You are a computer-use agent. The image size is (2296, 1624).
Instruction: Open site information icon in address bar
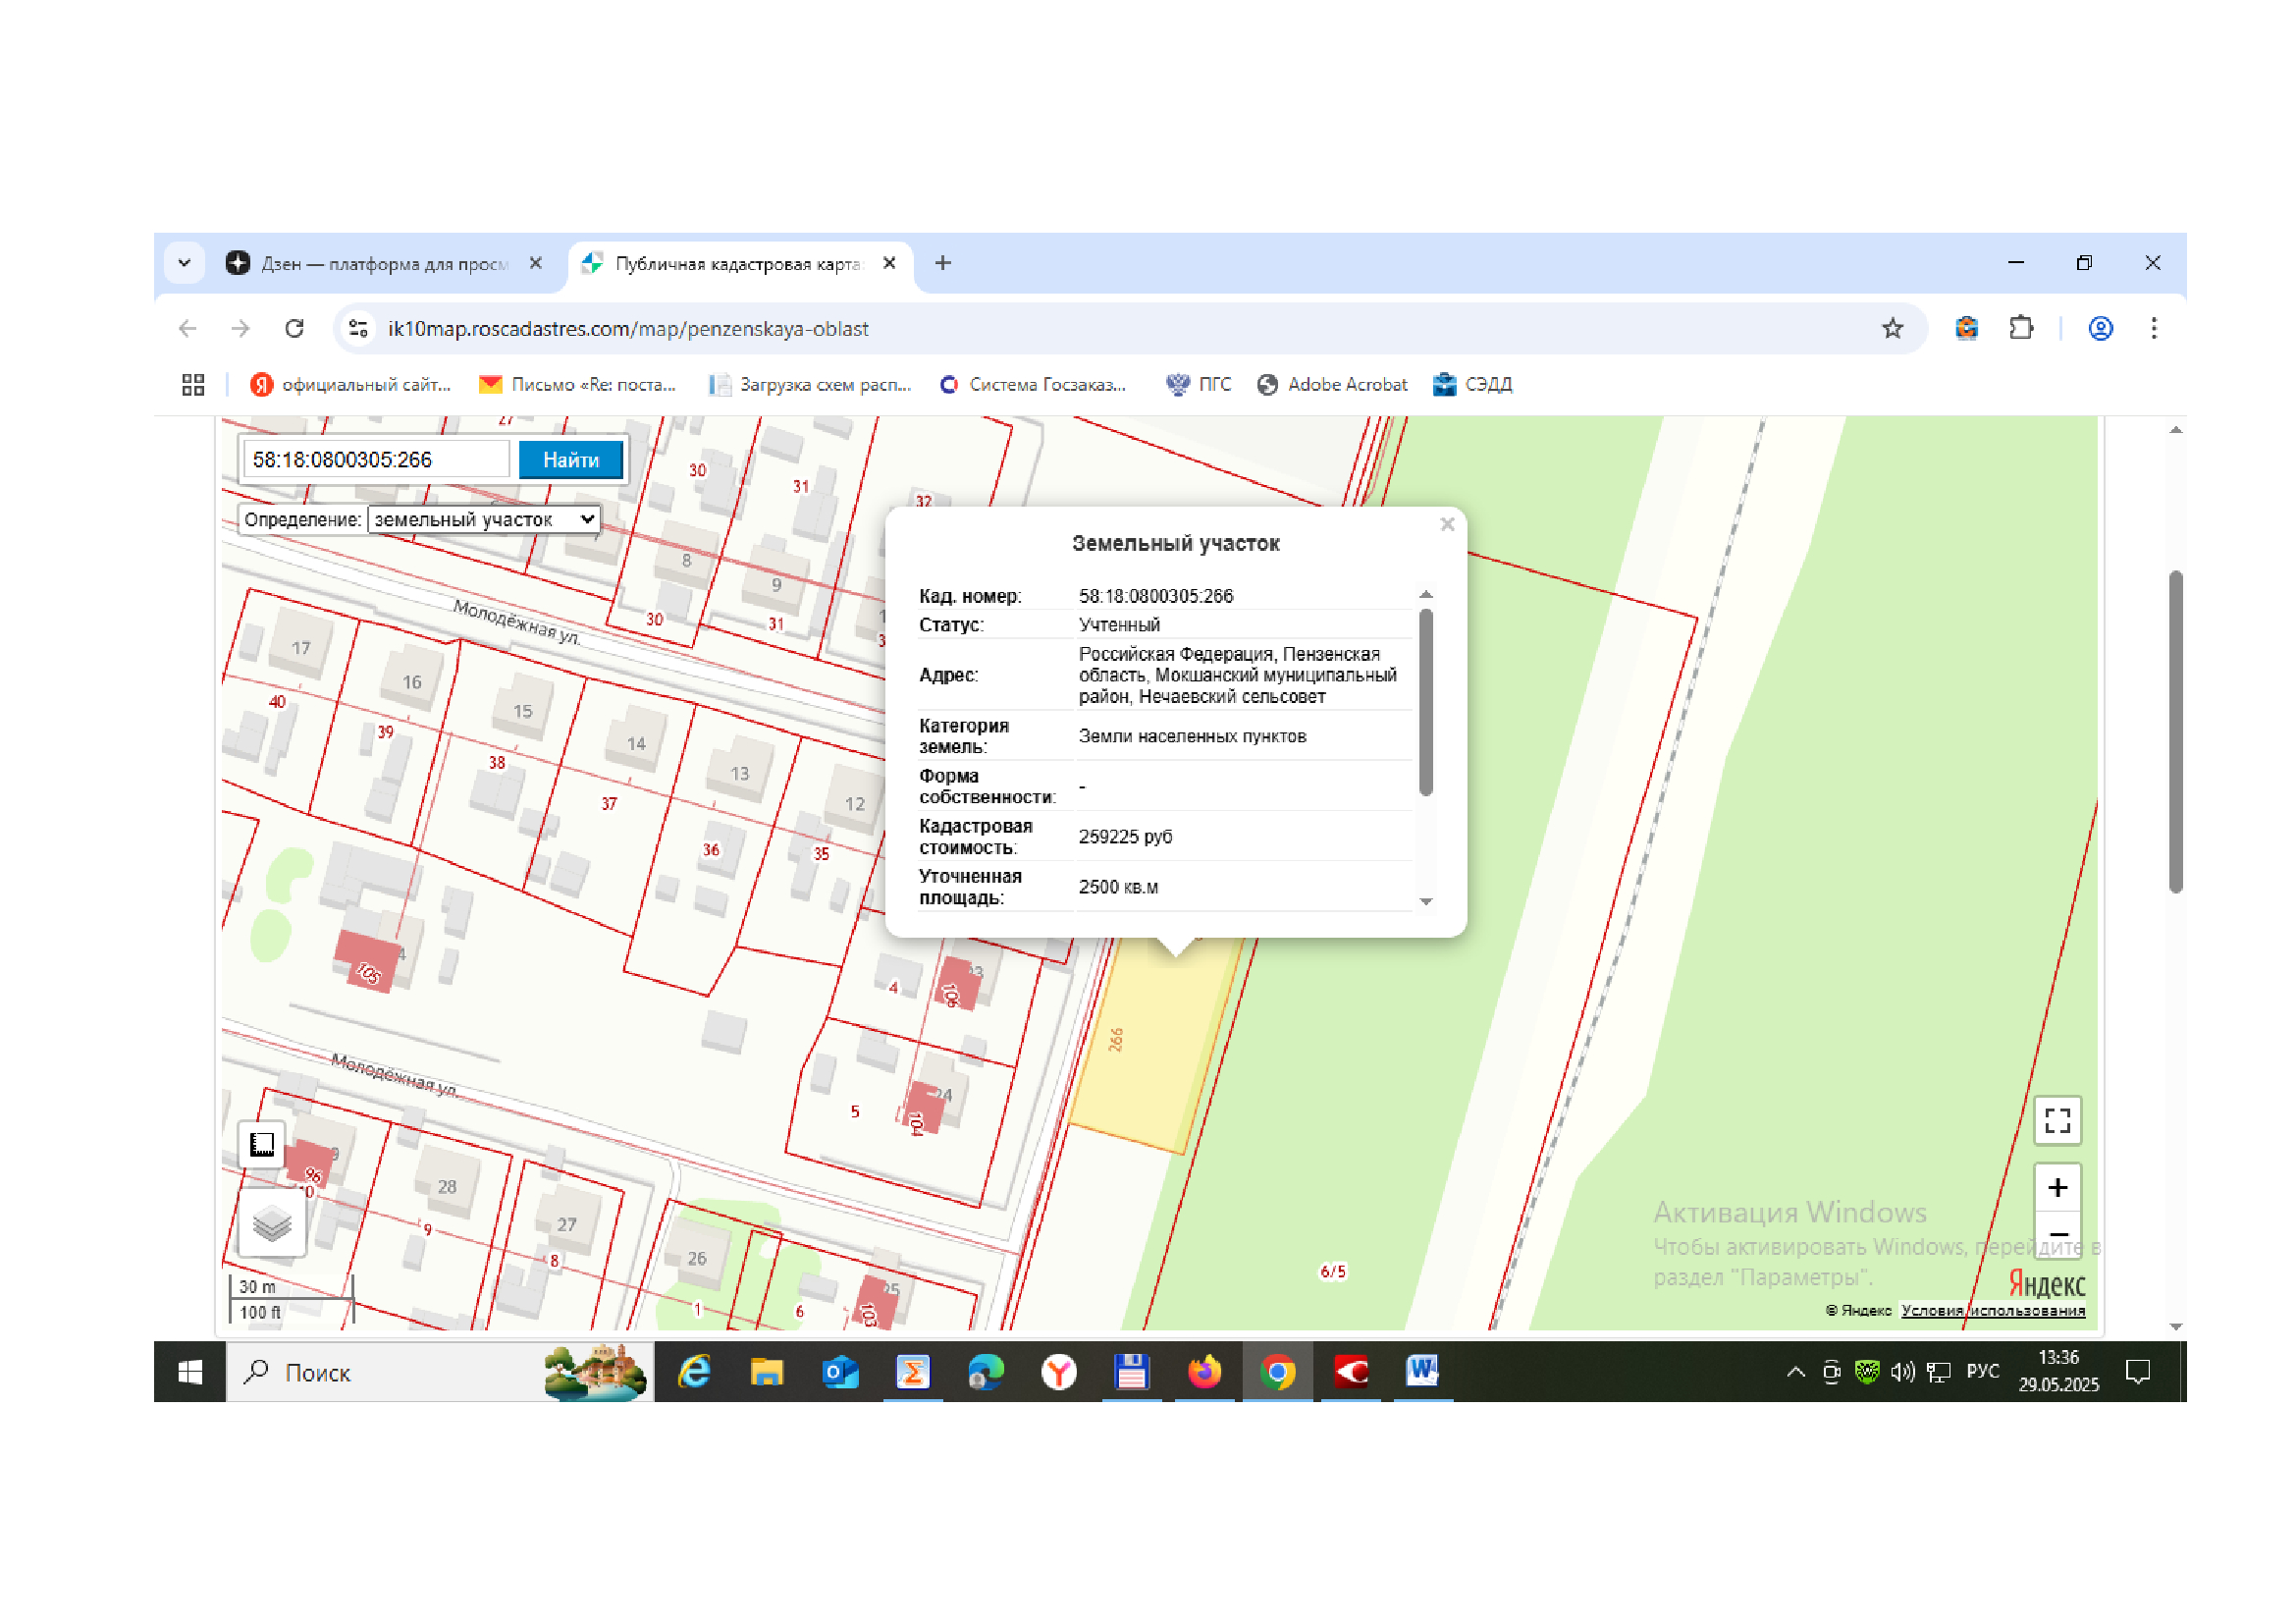358,328
